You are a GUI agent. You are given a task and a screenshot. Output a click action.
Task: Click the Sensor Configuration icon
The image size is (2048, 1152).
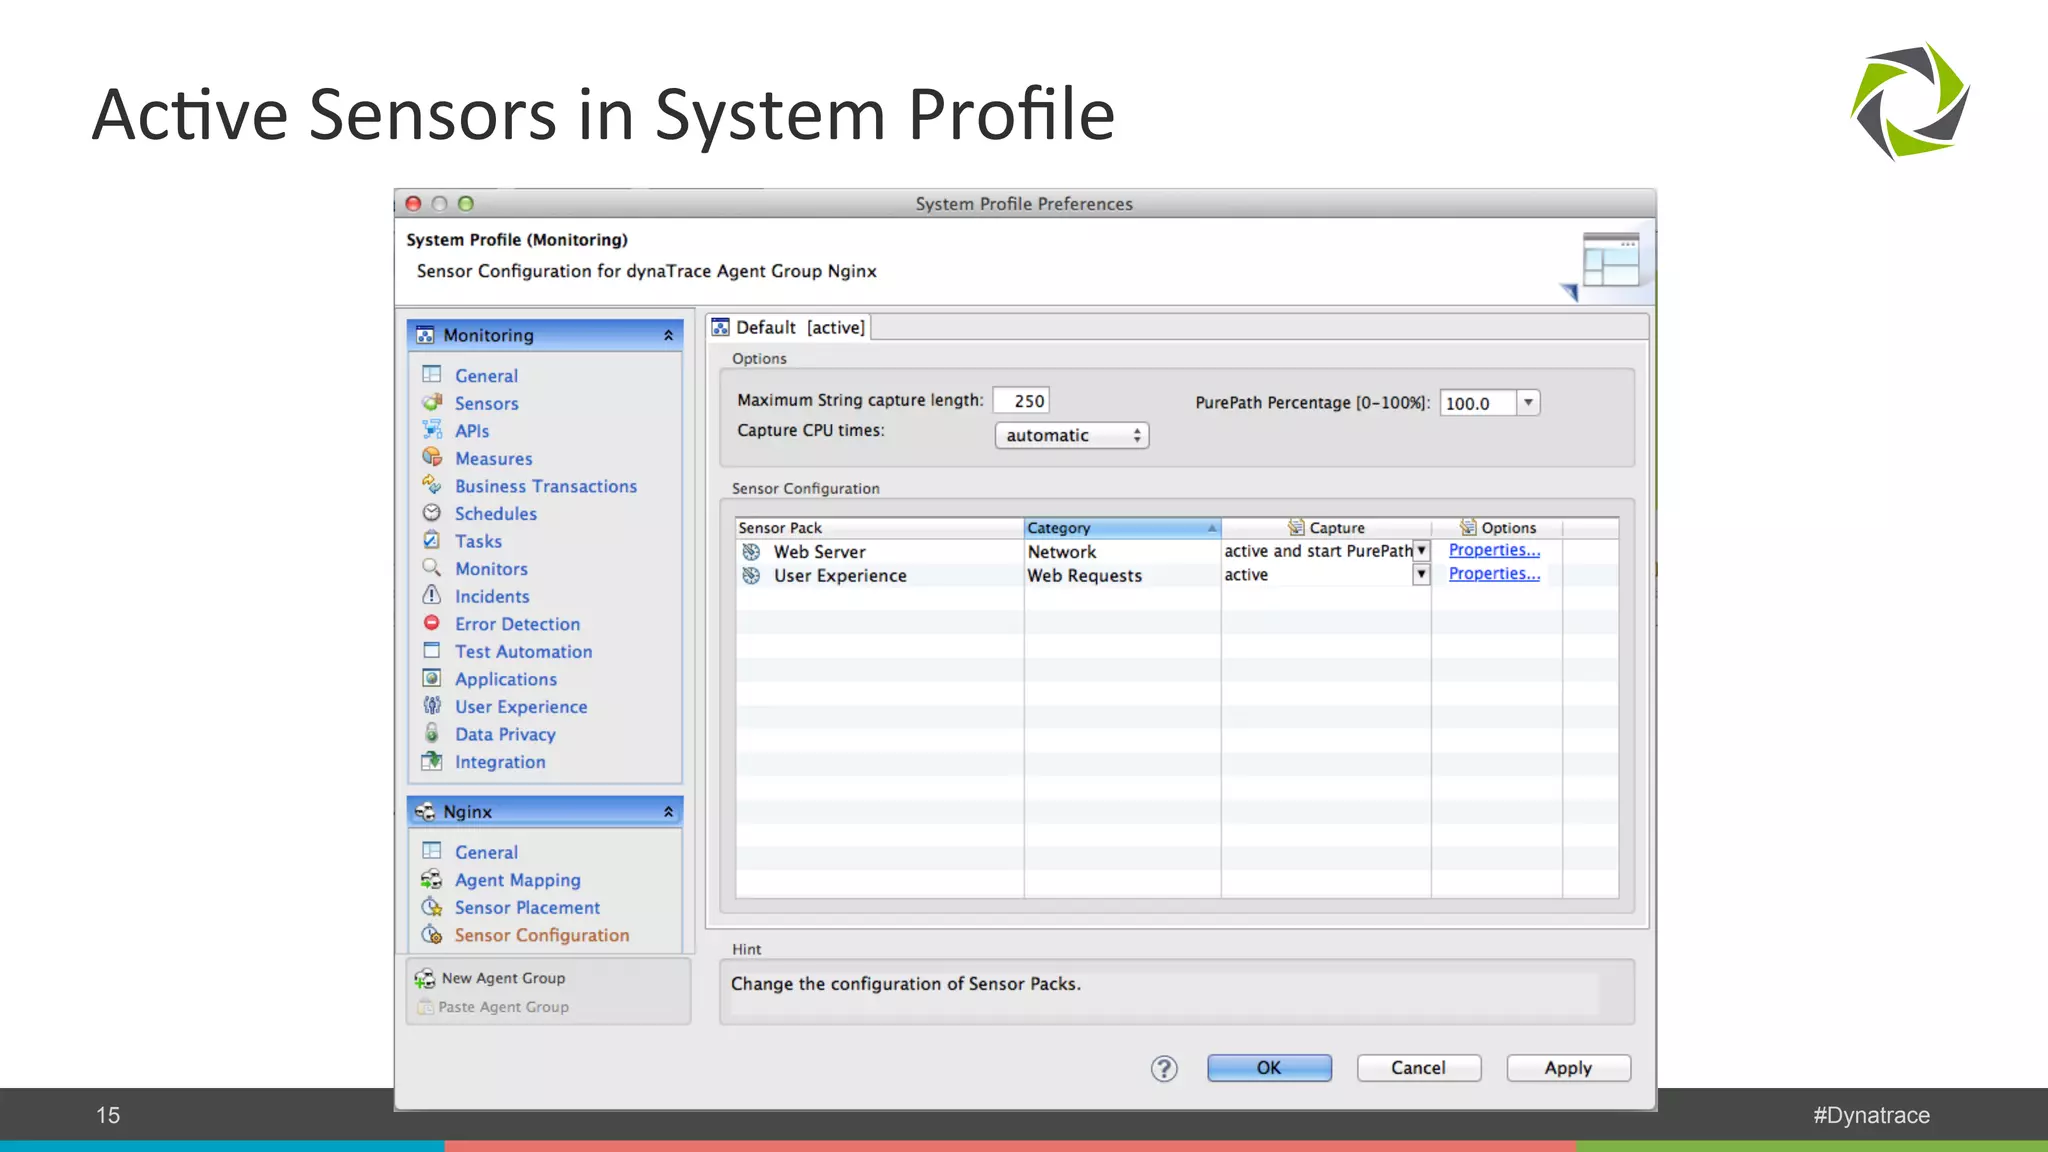[432, 935]
